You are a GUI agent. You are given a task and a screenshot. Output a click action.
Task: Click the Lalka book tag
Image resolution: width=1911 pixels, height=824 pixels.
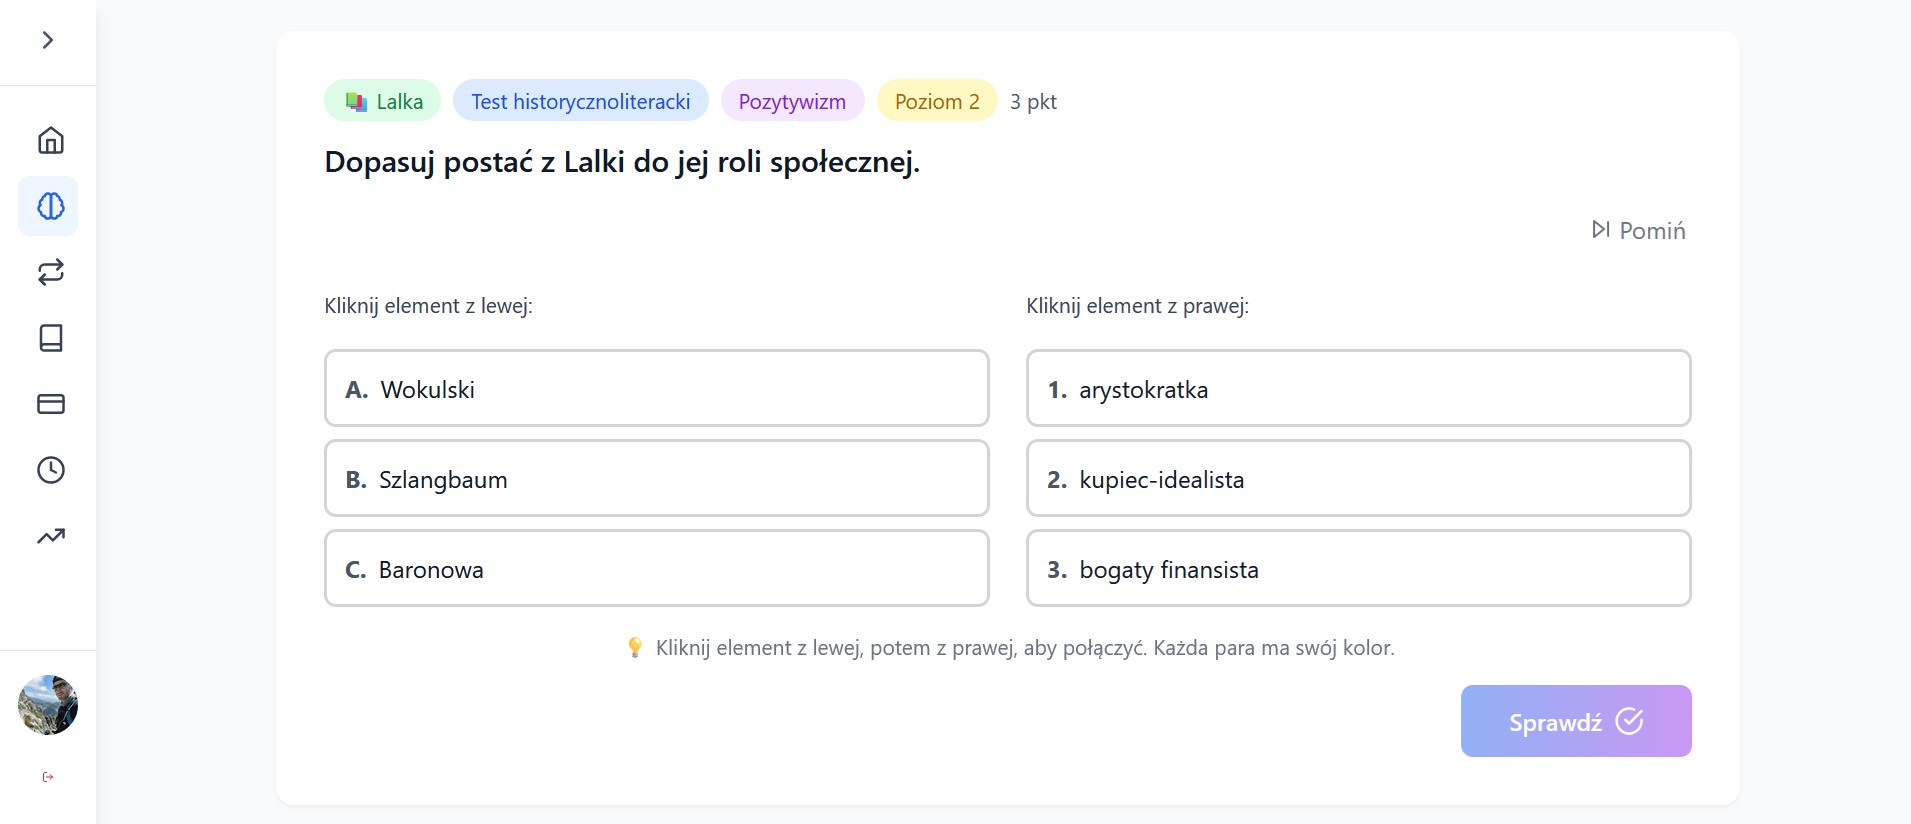tap(383, 101)
